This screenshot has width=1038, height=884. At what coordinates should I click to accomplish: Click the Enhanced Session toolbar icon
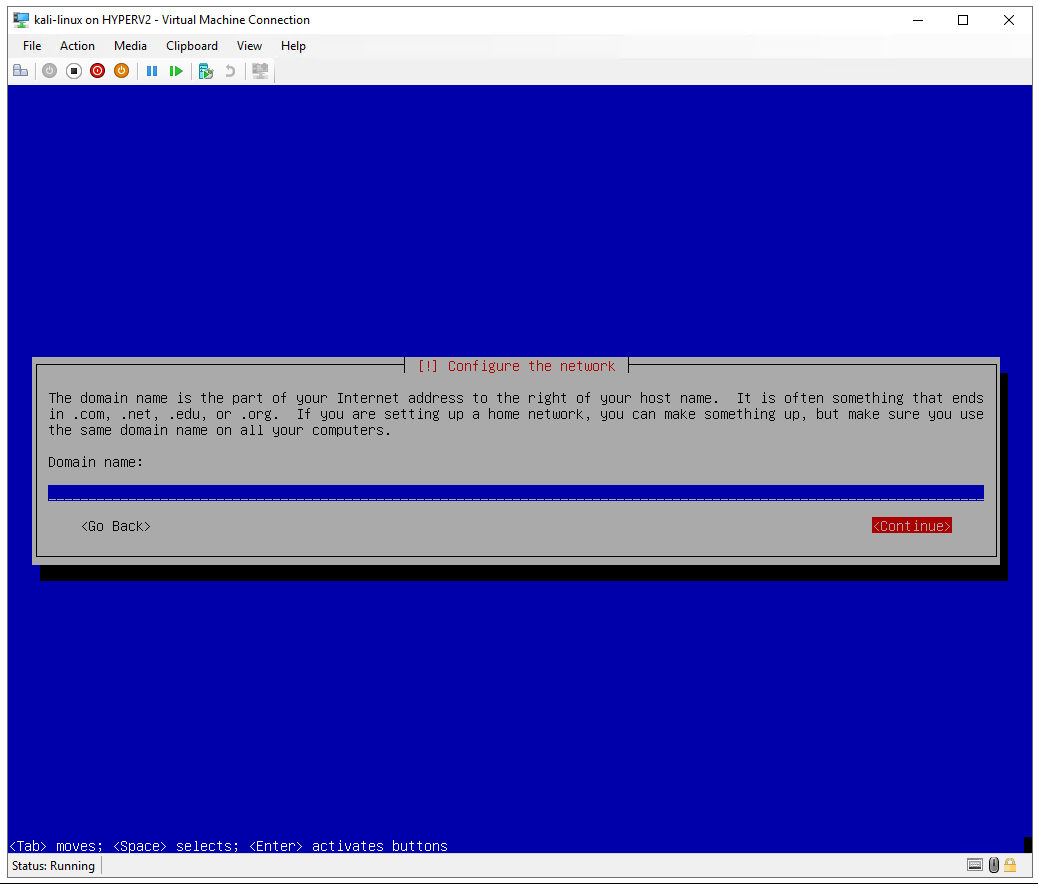point(260,71)
